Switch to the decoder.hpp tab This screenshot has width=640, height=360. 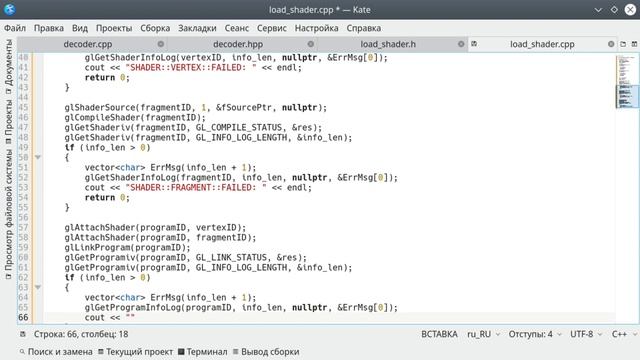click(238, 44)
